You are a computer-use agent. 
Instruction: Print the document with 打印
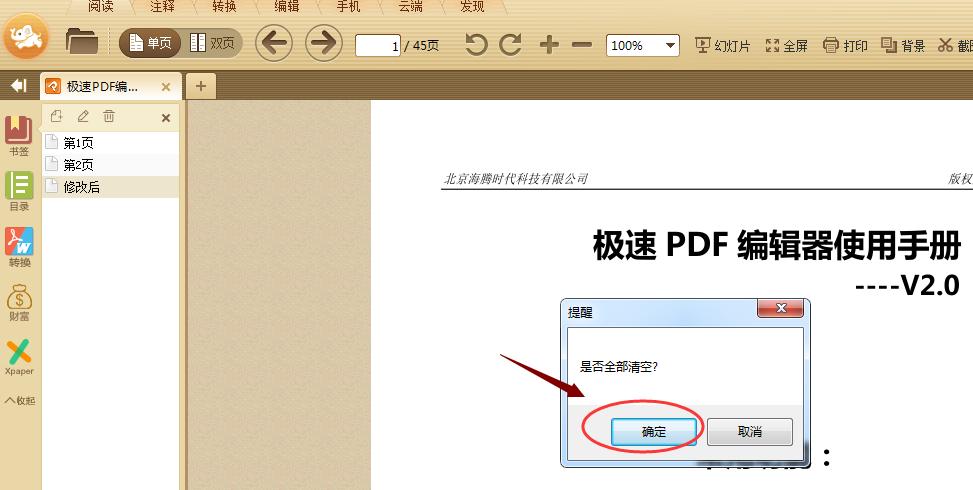845,45
